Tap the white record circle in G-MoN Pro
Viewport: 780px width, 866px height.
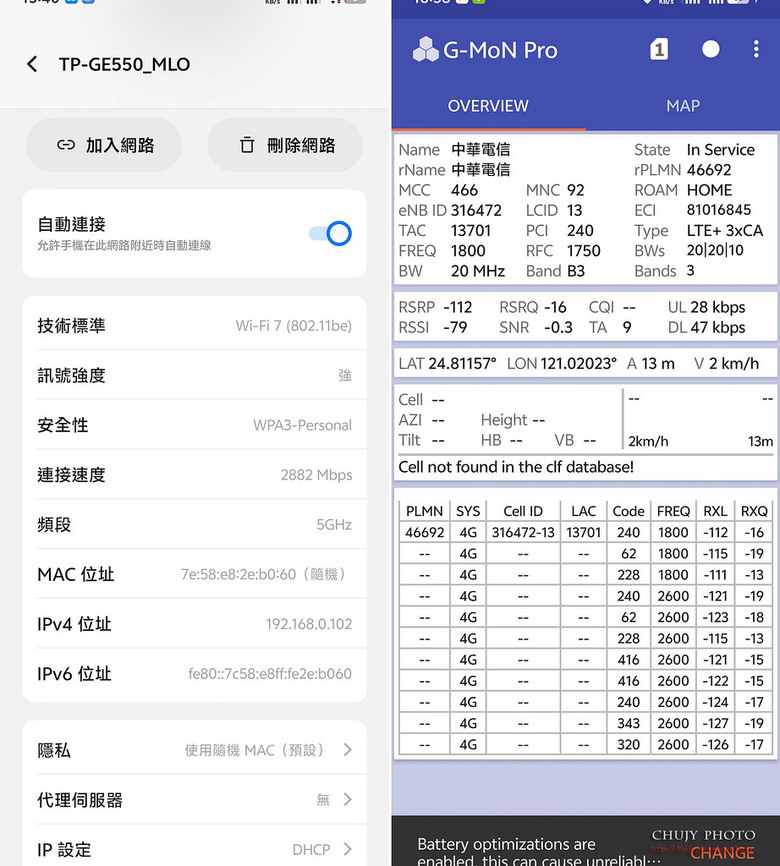click(710, 49)
